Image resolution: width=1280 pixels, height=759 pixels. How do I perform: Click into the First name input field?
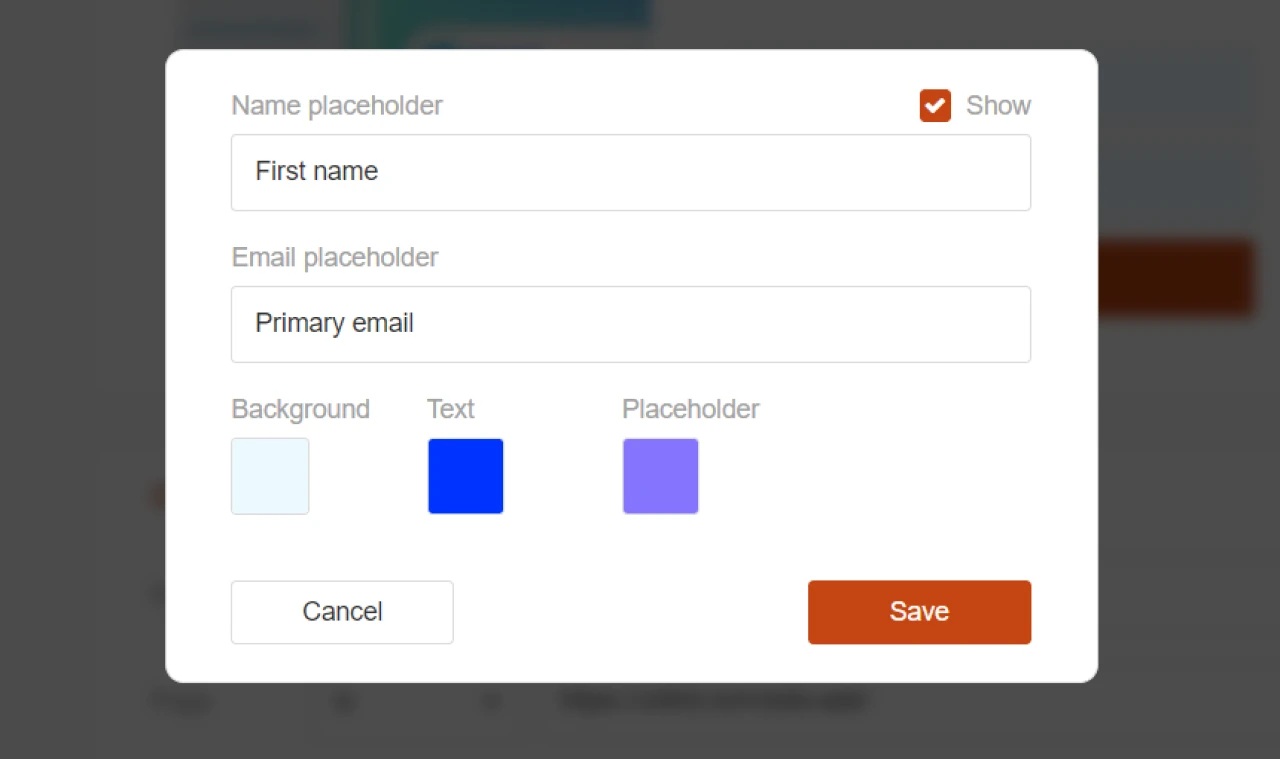click(630, 172)
